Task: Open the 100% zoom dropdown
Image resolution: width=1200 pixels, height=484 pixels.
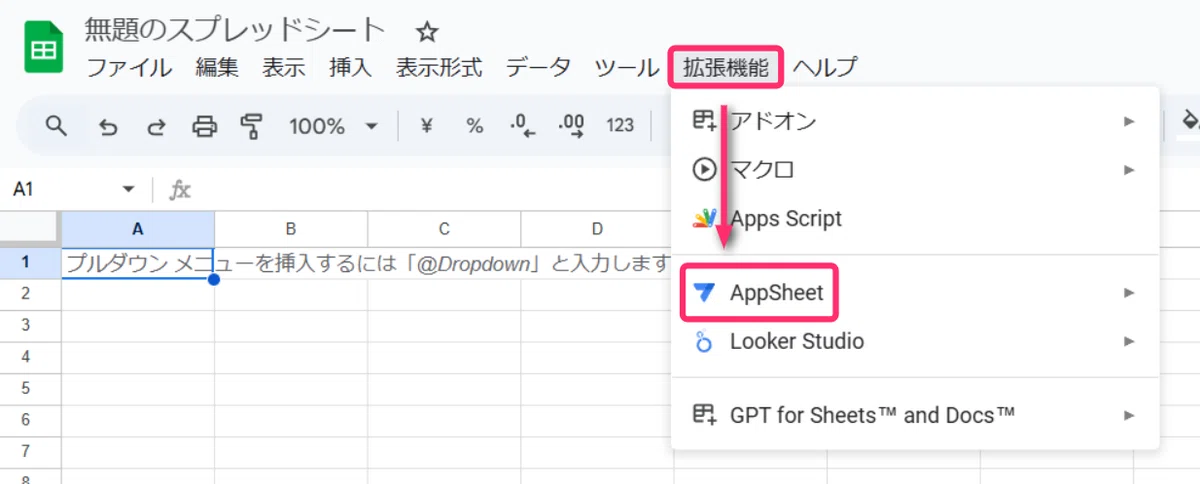Action: [333, 126]
